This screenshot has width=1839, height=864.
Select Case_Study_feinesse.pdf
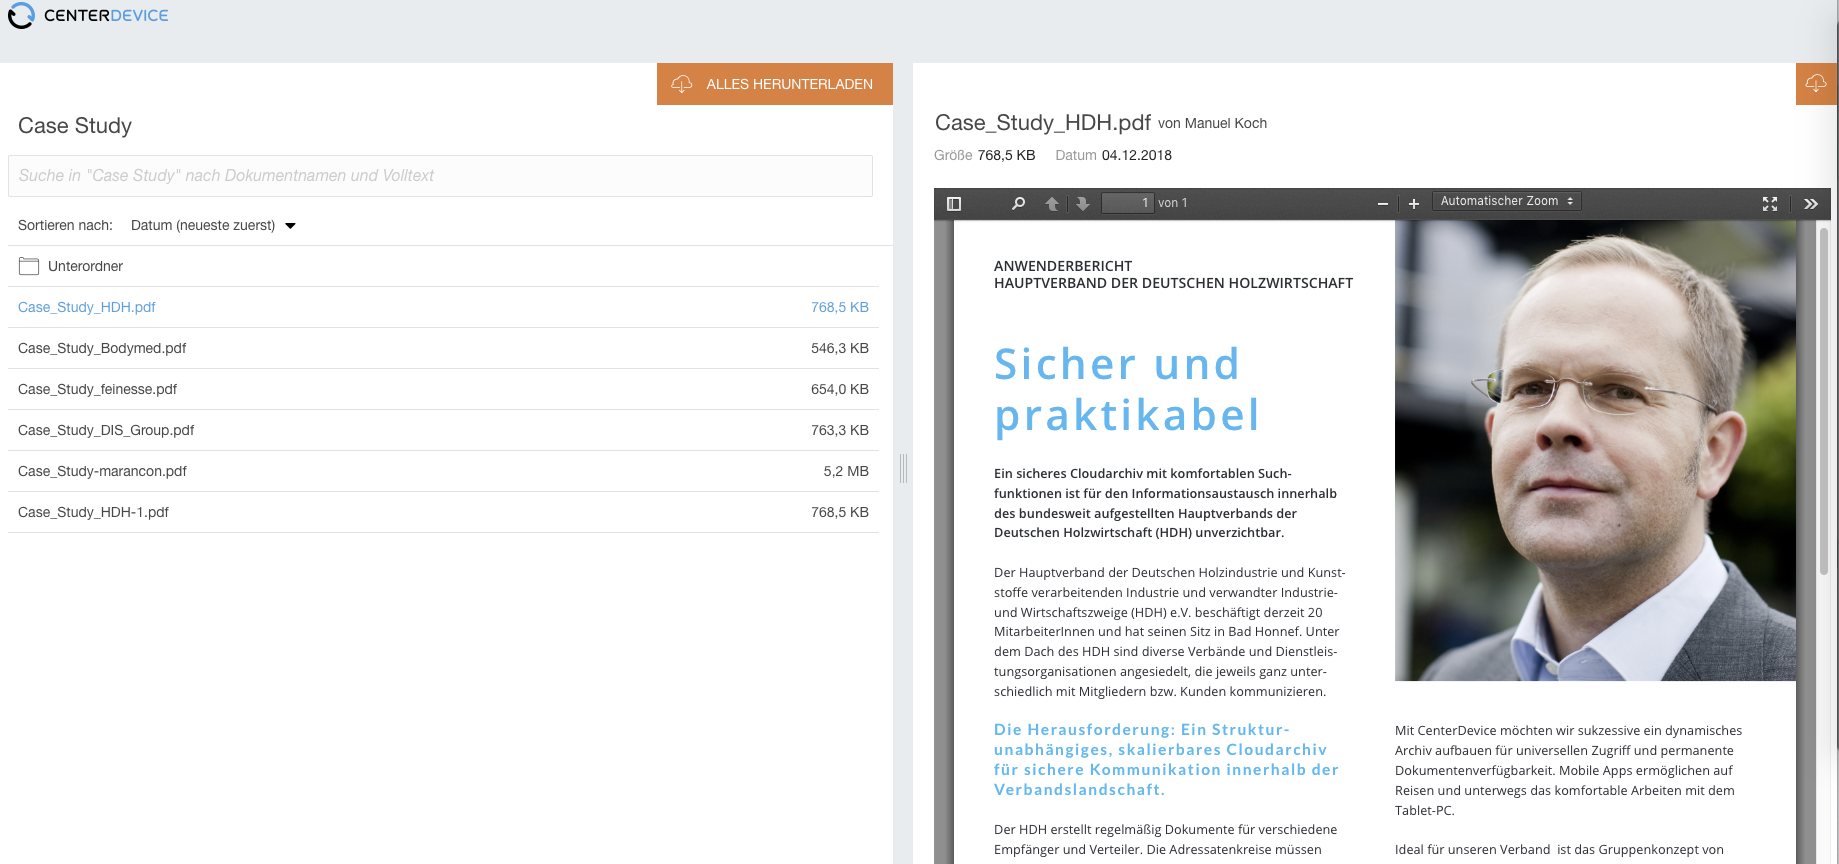pos(97,389)
